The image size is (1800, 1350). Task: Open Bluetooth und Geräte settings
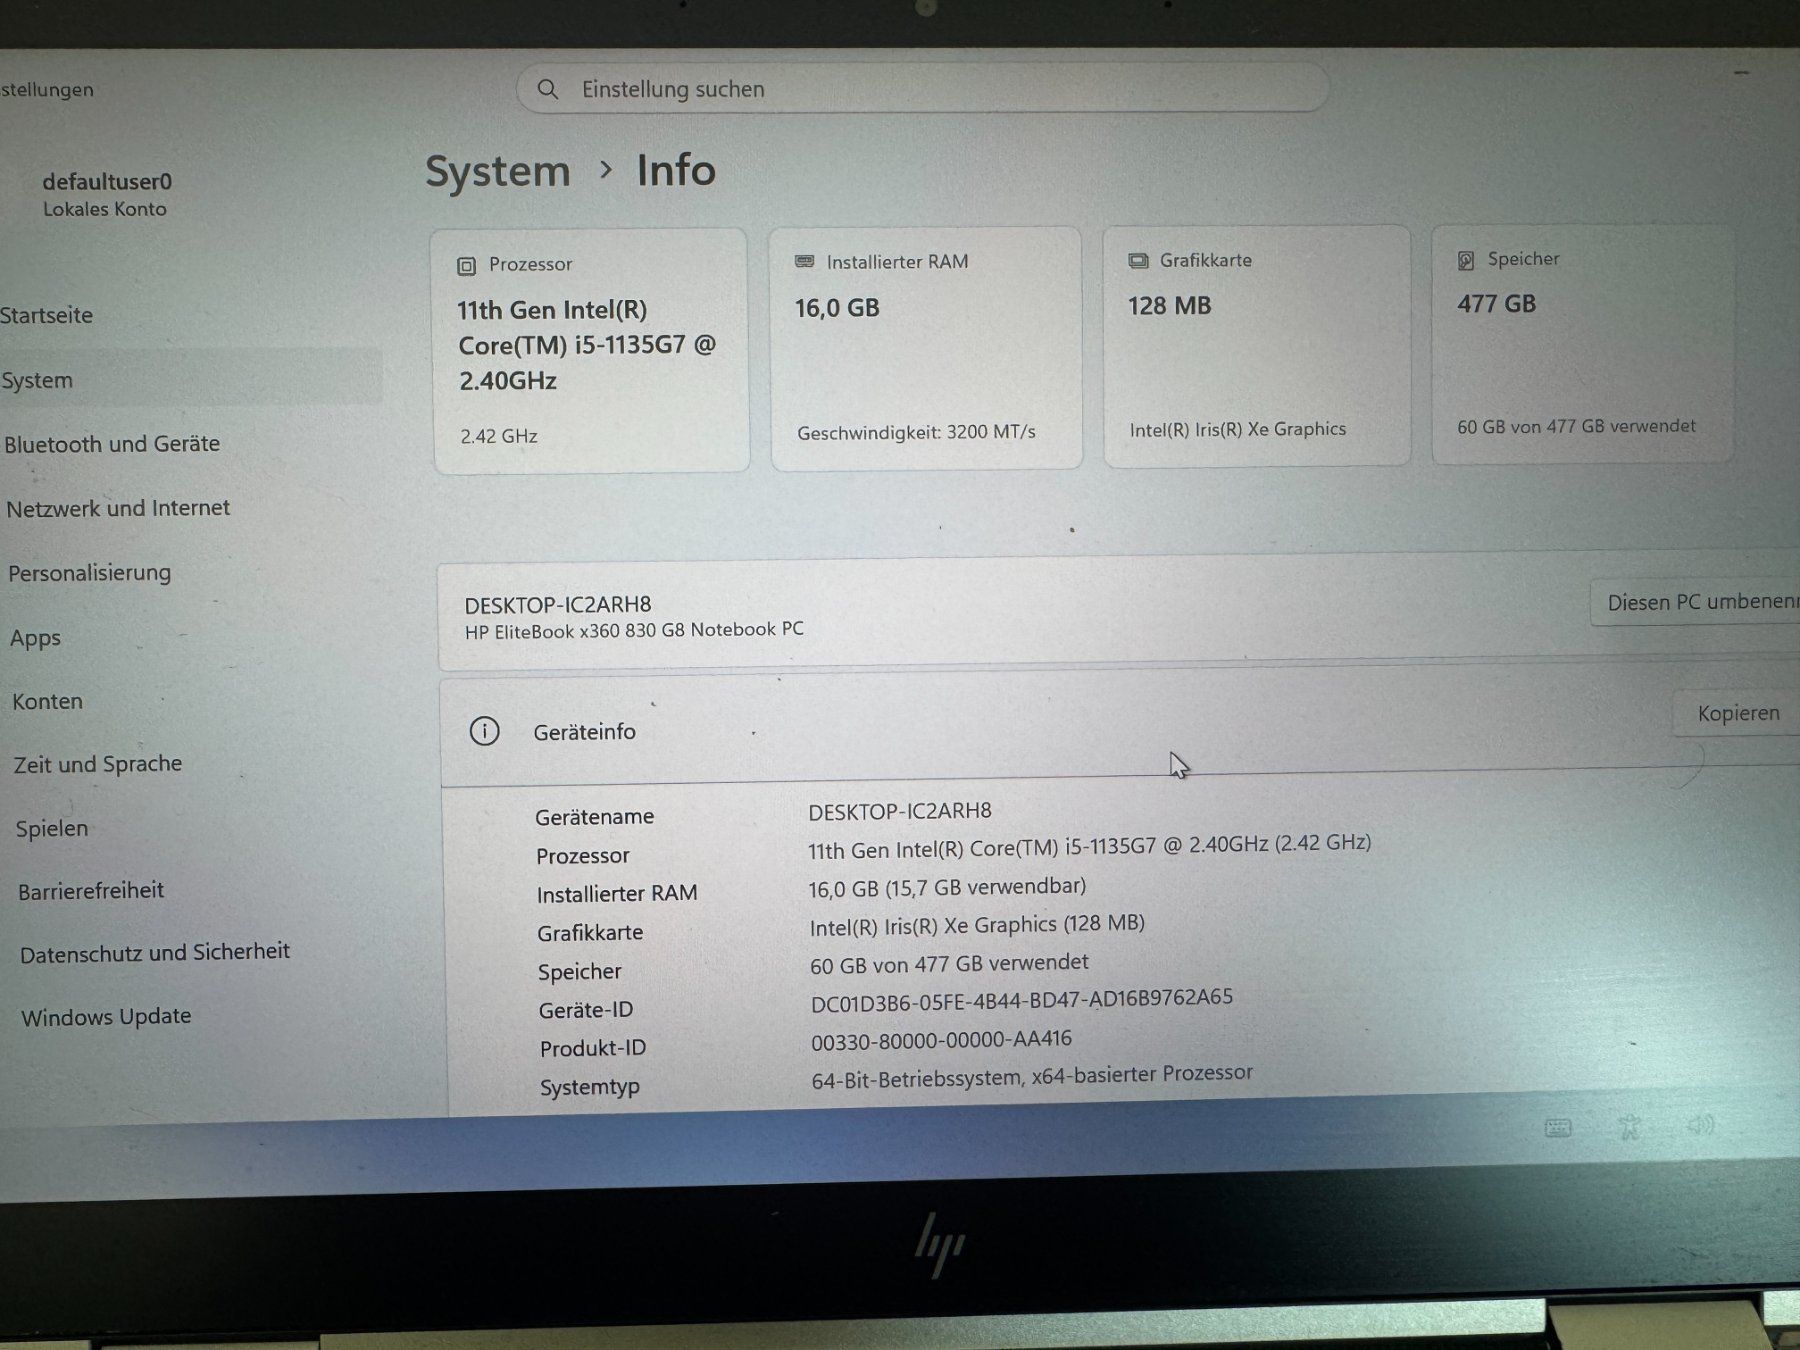click(112, 444)
